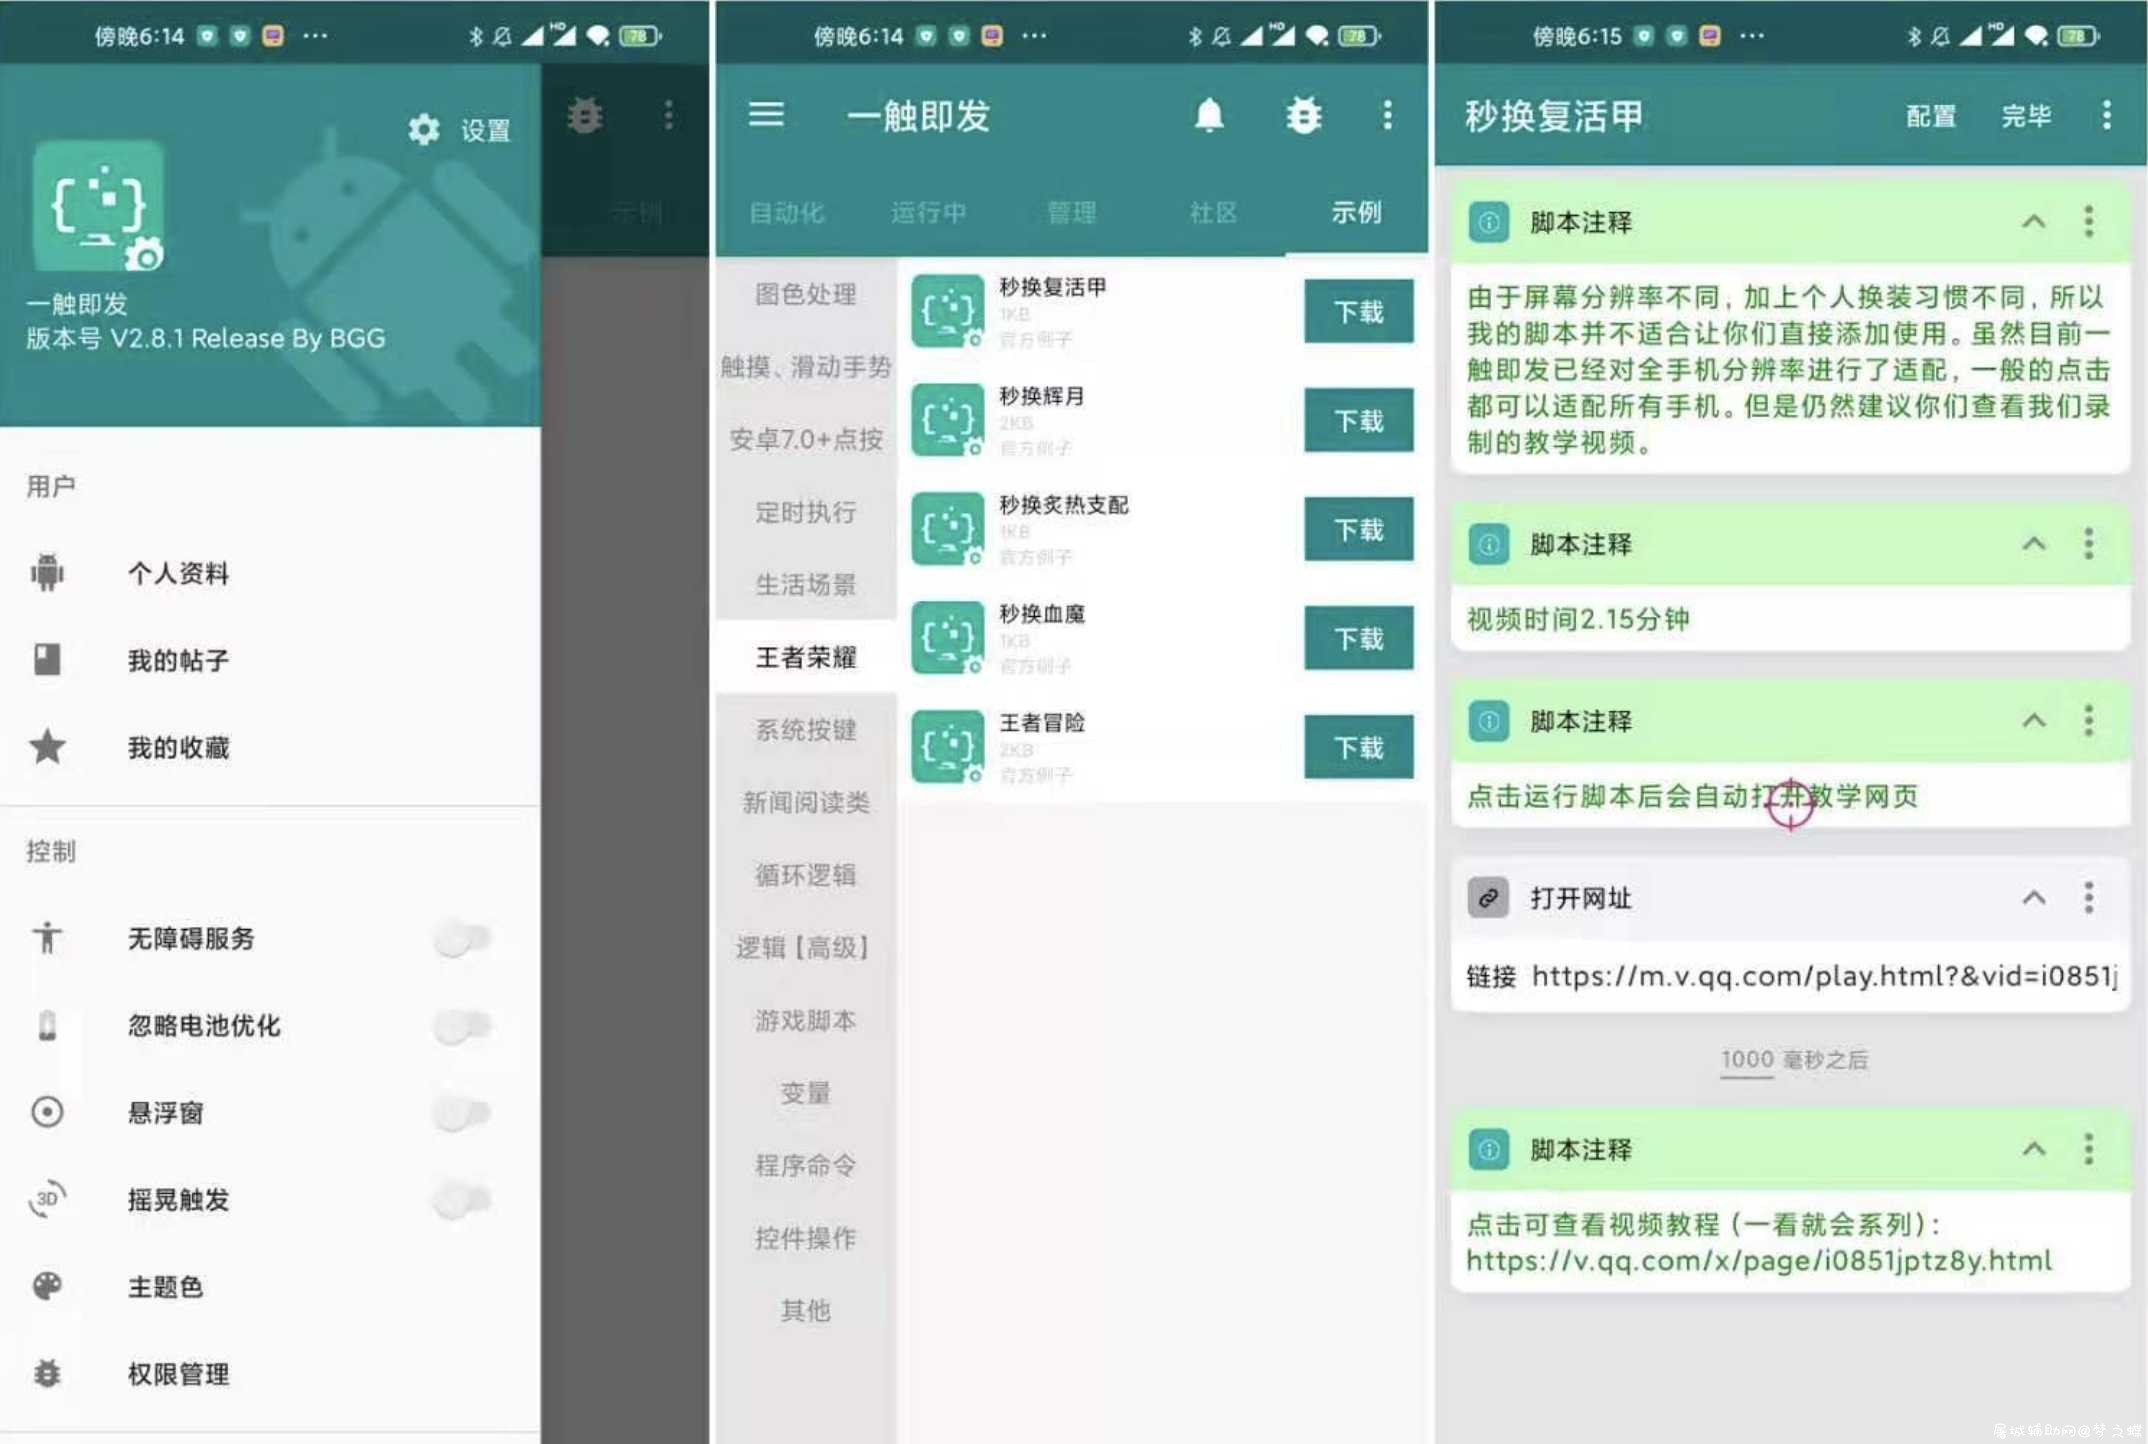Click the accessibility person icon
Screen dimensions: 2148x1444
(x=47, y=938)
